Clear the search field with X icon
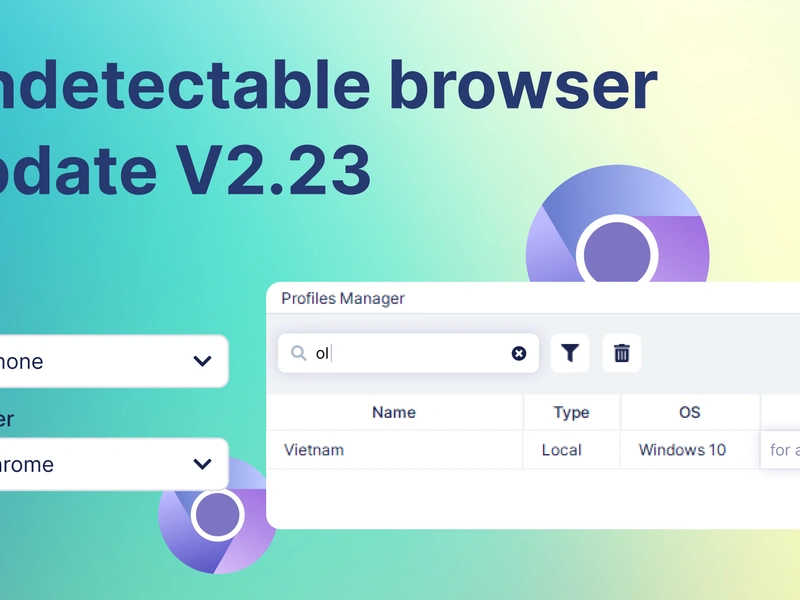Viewport: 800px width, 600px height. [519, 353]
